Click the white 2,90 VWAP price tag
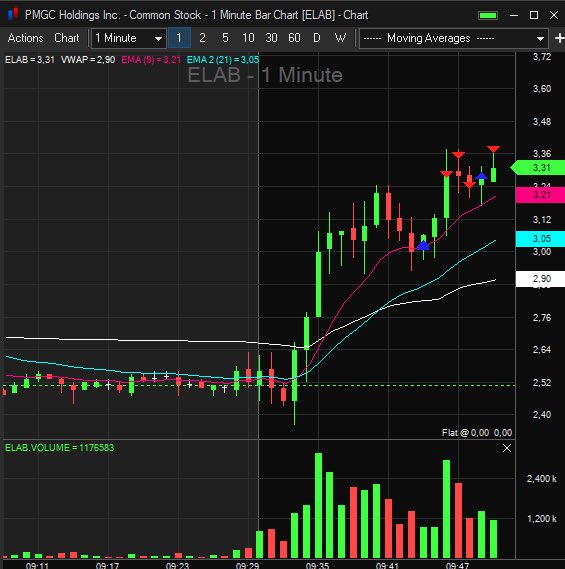The width and height of the screenshot is (565, 569). click(x=540, y=278)
